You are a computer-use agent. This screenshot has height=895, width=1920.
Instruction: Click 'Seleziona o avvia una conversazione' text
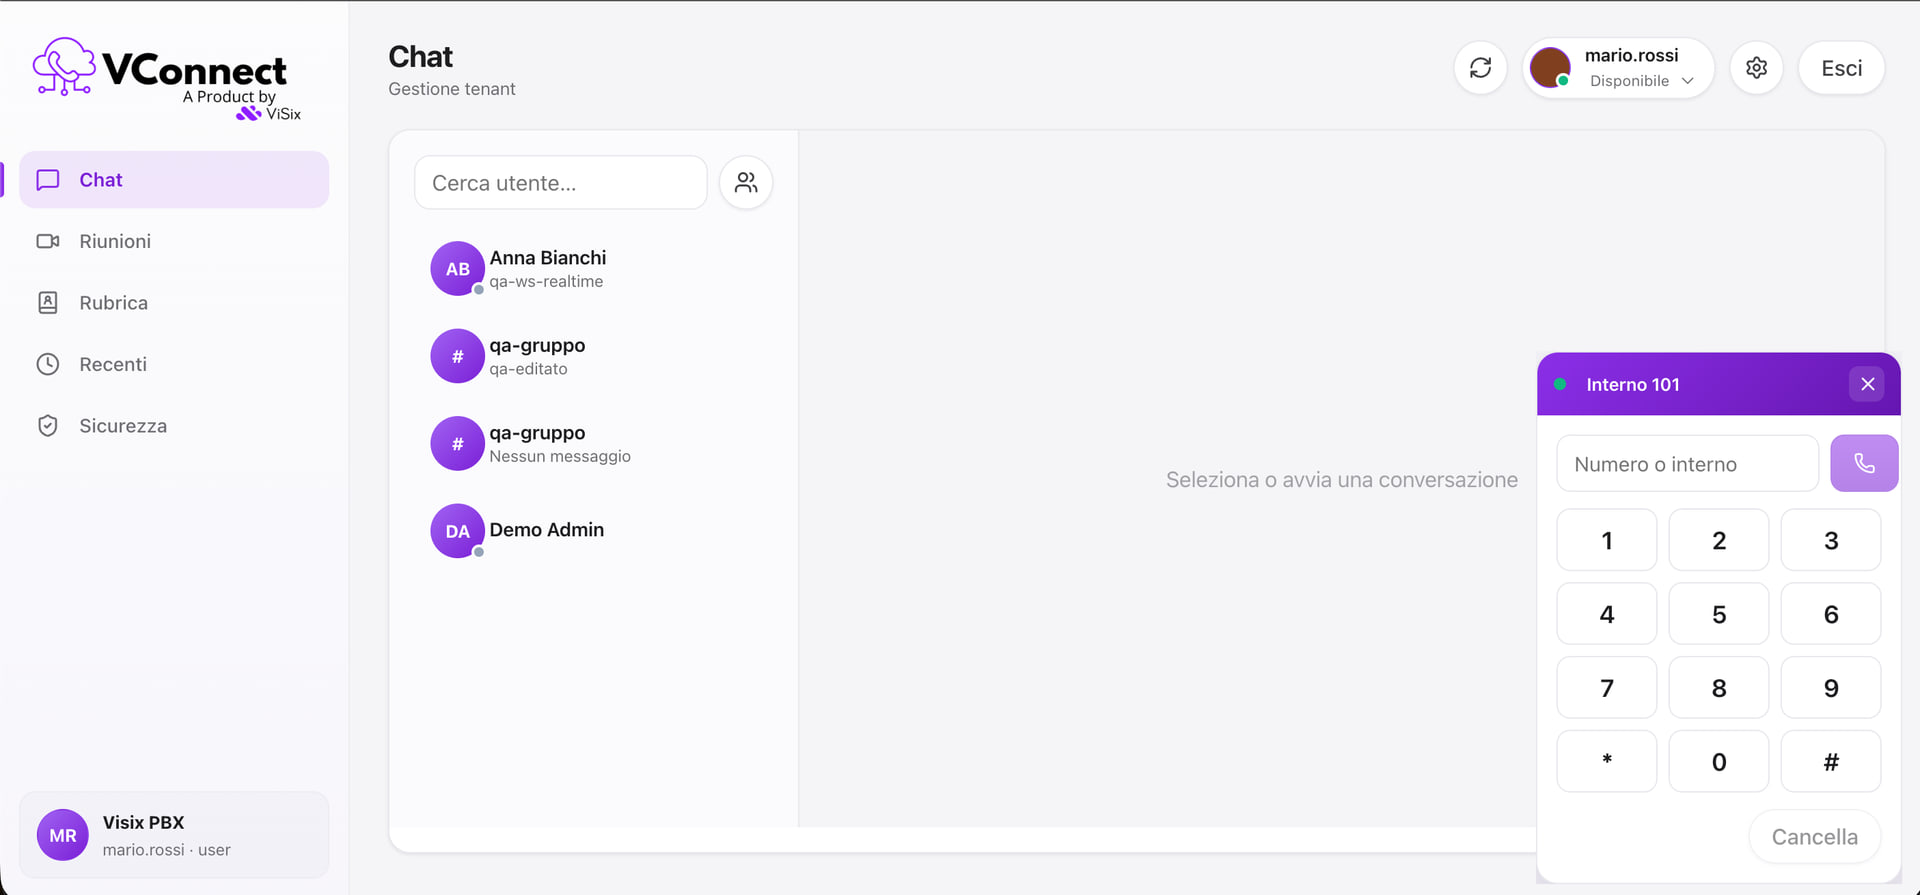pyautogui.click(x=1341, y=480)
